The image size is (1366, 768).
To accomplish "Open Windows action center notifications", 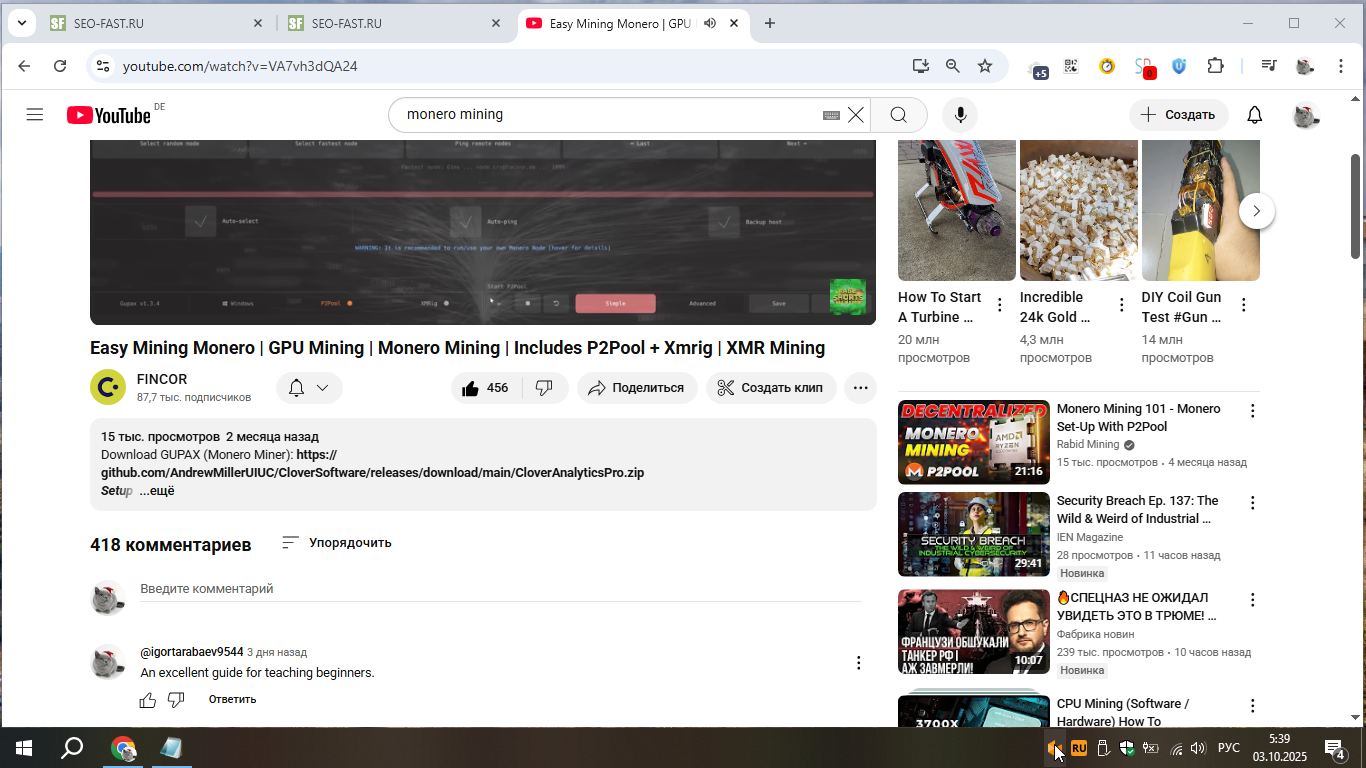I will coord(1335,748).
